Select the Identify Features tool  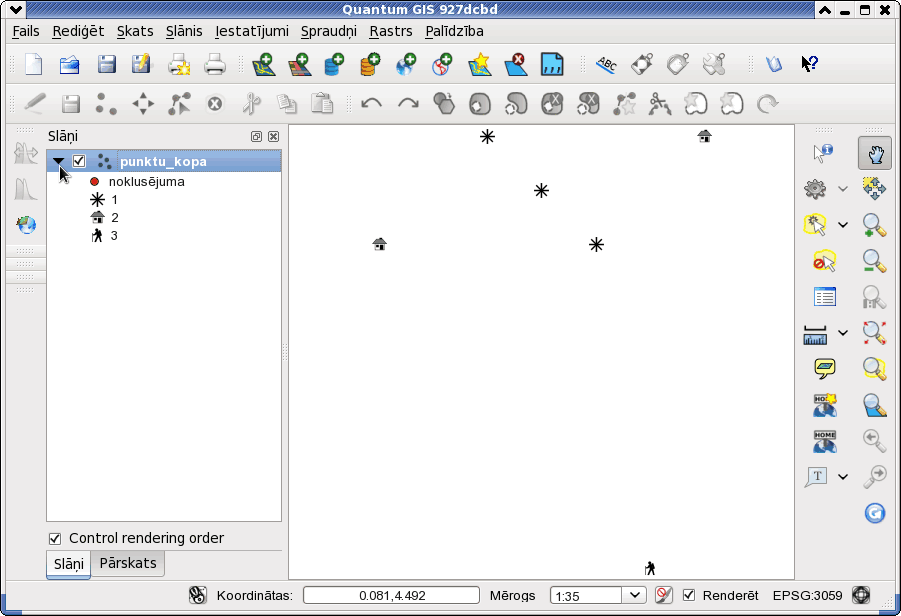[x=823, y=153]
